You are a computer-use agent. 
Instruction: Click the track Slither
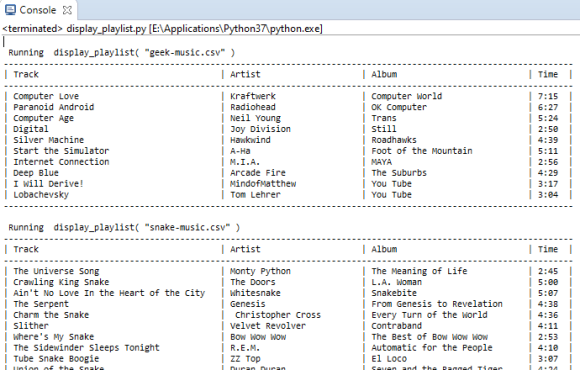[31, 326]
